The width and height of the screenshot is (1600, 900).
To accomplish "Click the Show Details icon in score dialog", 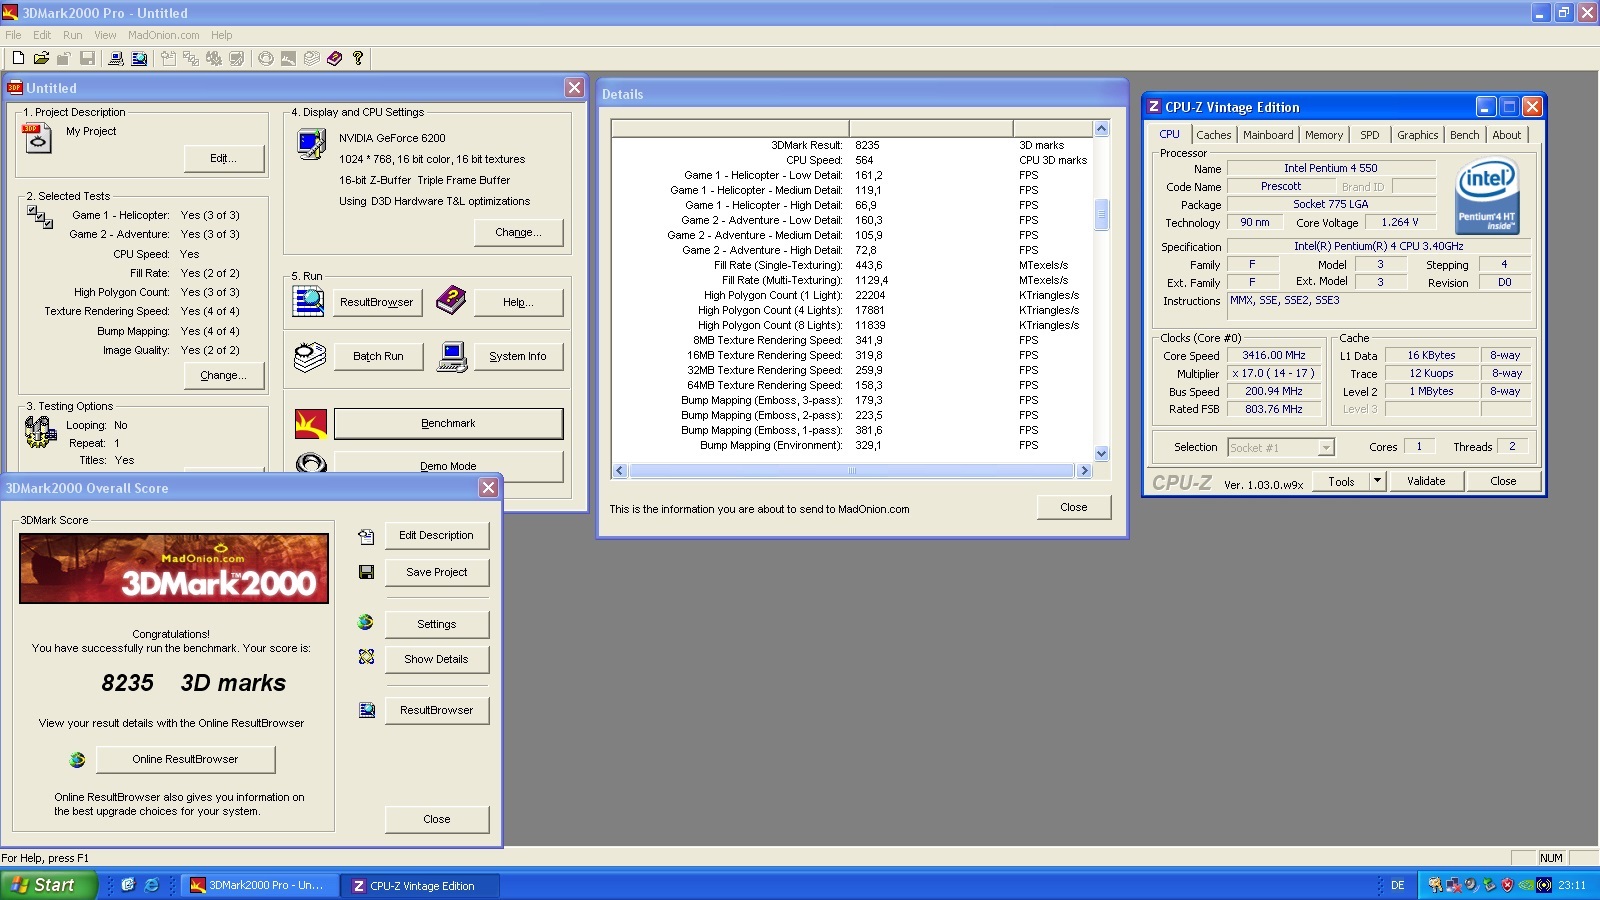I will coord(366,657).
